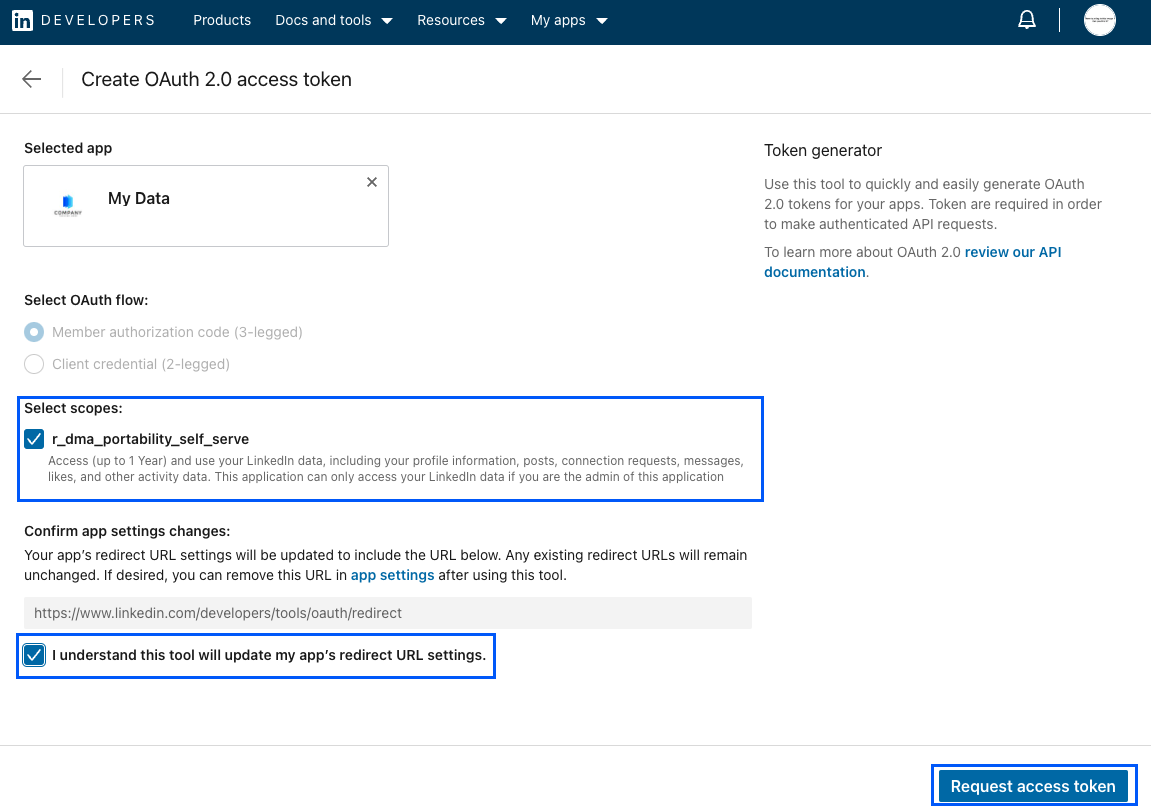The width and height of the screenshot is (1151, 810).
Task: Expand the Resources dropdown
Action: point(462,21)
